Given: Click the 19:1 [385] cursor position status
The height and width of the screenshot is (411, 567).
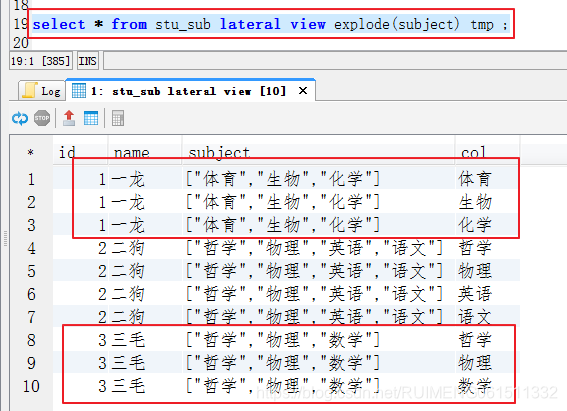Looking at the screenshot, I should 40,61.
